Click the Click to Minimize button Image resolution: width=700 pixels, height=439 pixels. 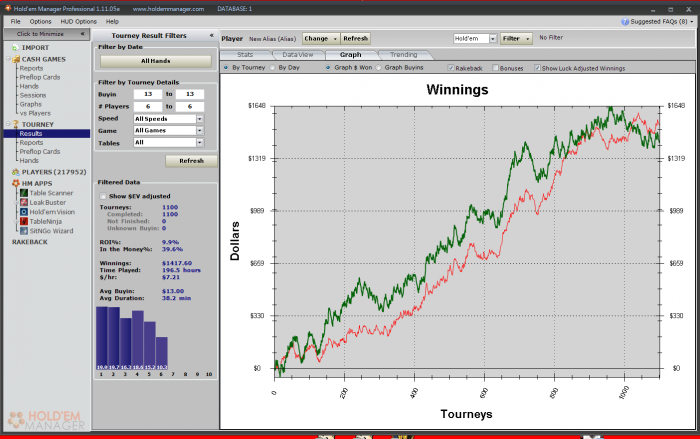46,34
